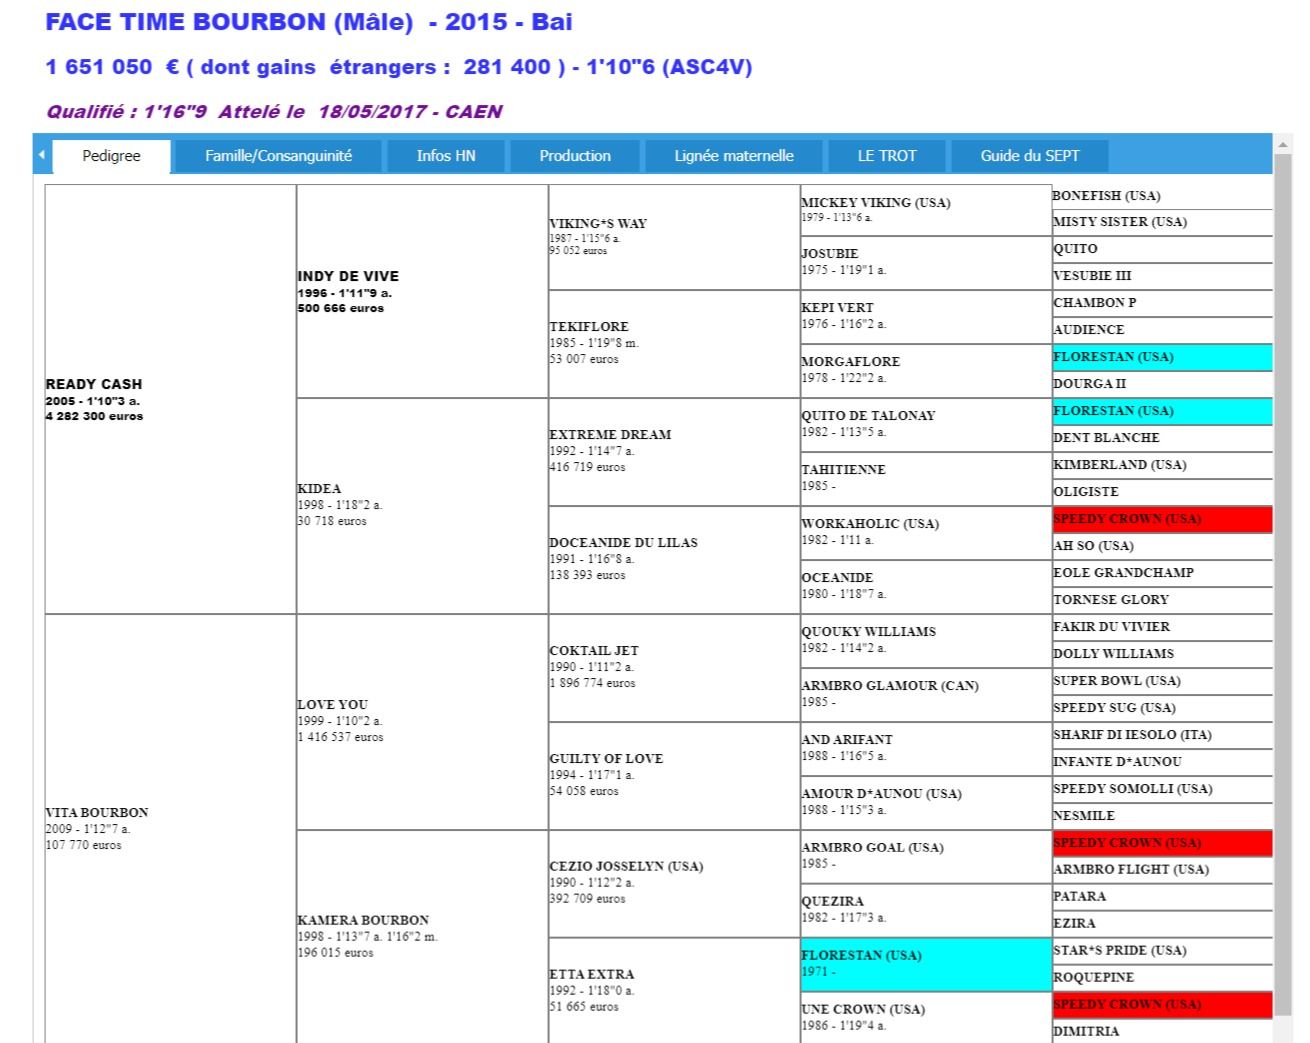1310x1043 pixels.
Task: Select QUITO DE TALONAY entry
Action: point(868,415)
